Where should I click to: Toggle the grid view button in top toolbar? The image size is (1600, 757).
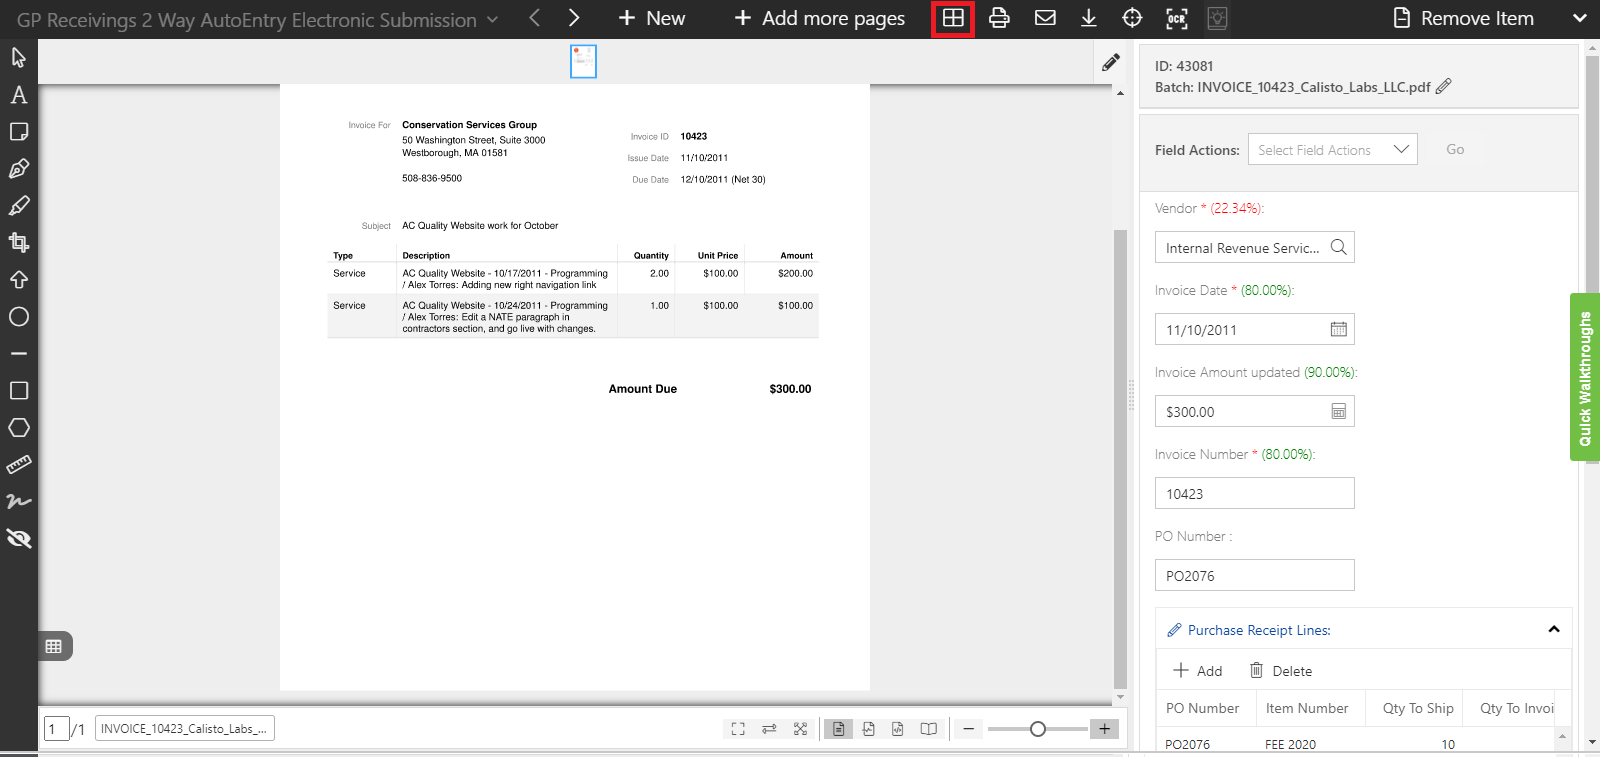[953, 18]
